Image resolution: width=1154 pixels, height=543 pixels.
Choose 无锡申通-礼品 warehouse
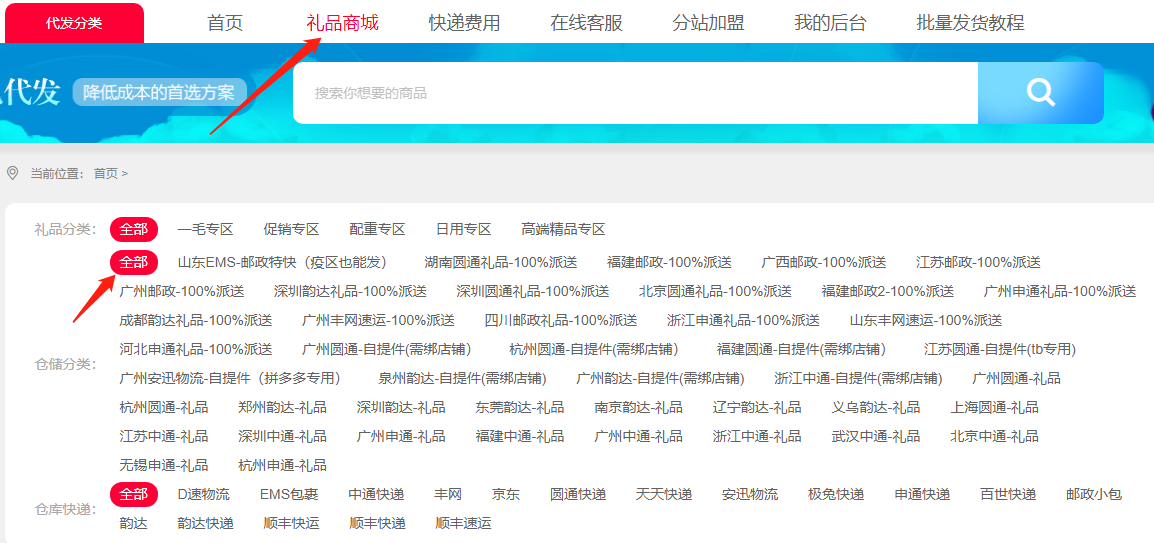(163, 465)
